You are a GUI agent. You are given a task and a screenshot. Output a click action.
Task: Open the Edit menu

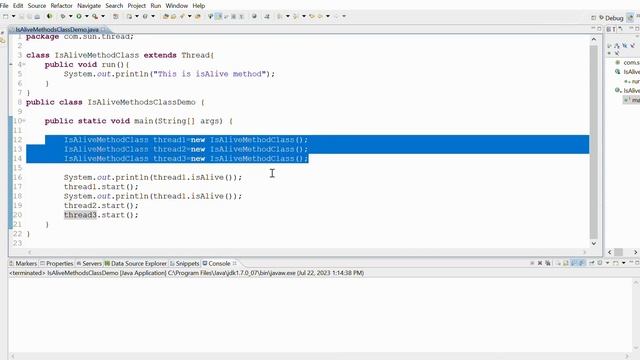(18, 6)
